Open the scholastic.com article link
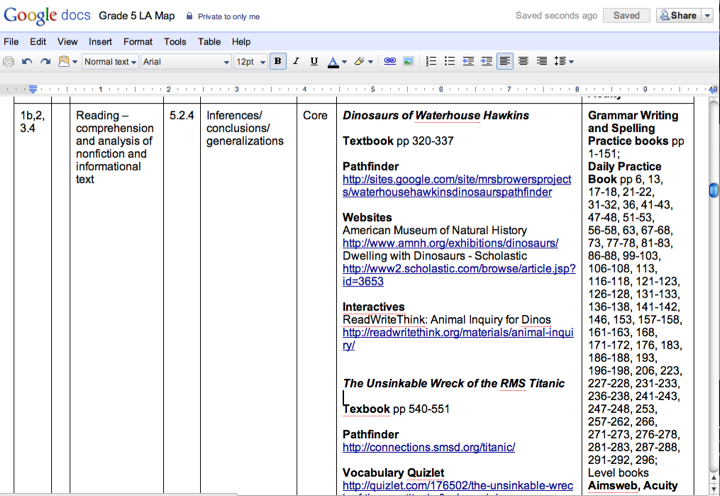 459,275
